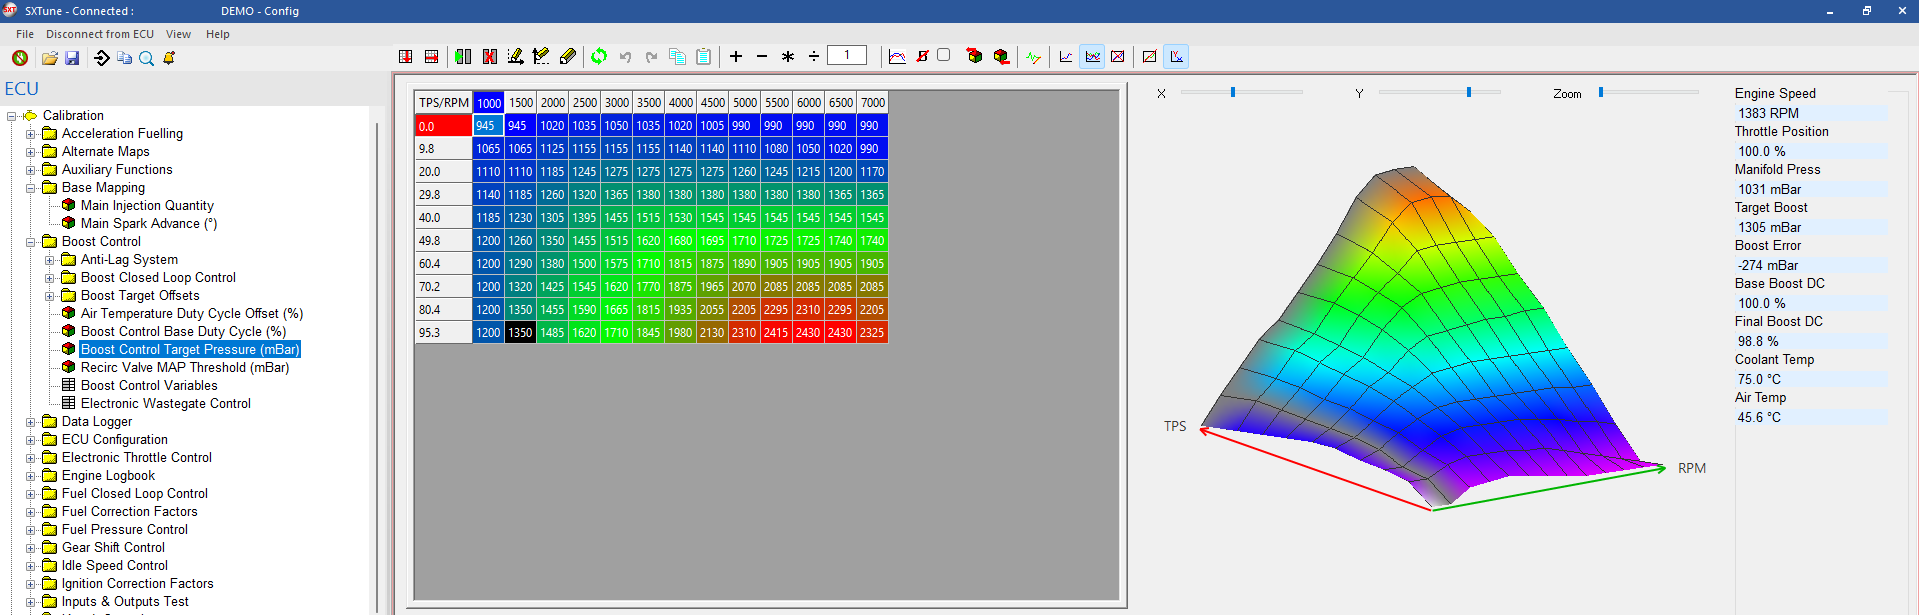Select Boost Control Base Duty Cycle (%)

click(183, 332)
